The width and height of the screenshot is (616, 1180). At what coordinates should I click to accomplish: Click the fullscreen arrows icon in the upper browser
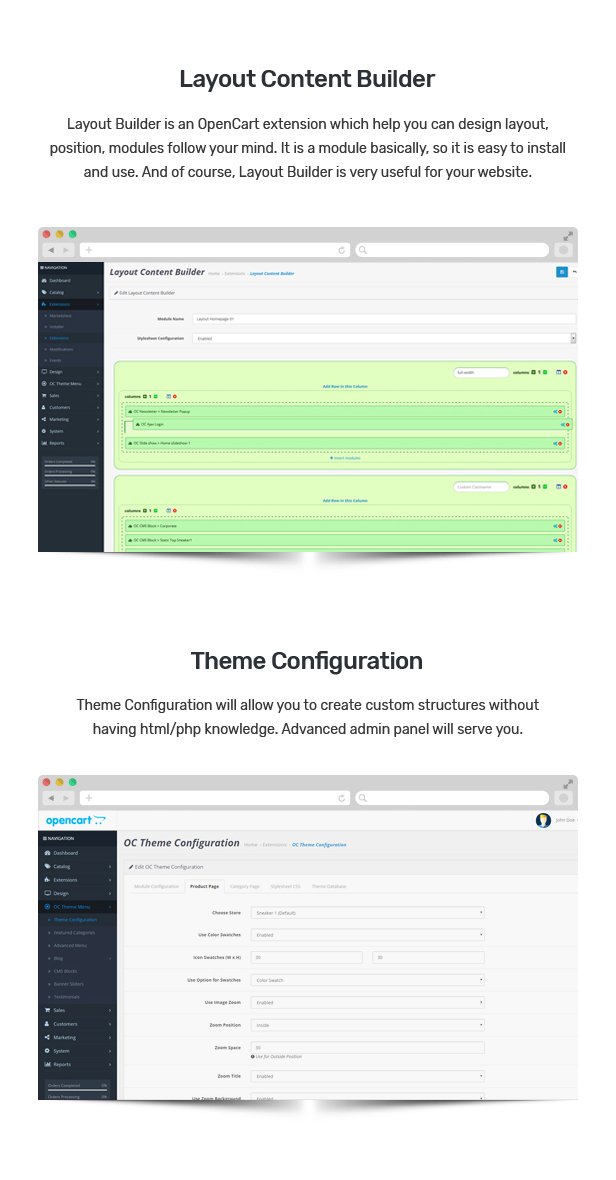[568, 236]
